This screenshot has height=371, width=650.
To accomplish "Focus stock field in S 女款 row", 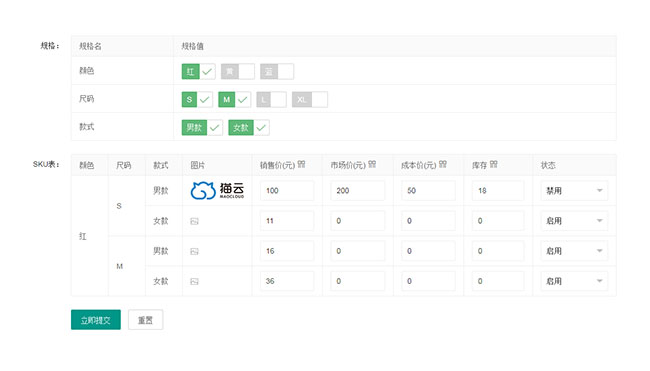I will point(498,221).
